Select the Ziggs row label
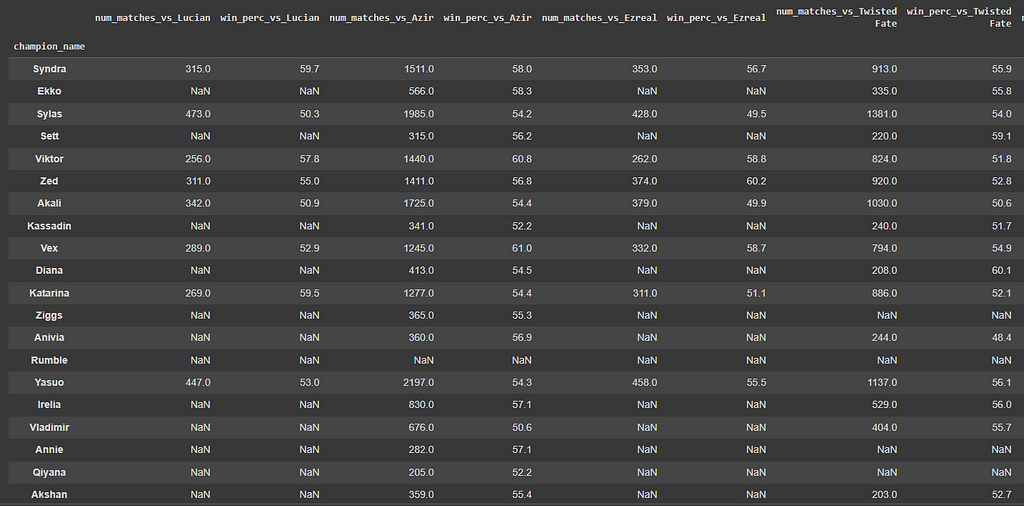This screenshot has width=1024, height=506. pos(49,316)
